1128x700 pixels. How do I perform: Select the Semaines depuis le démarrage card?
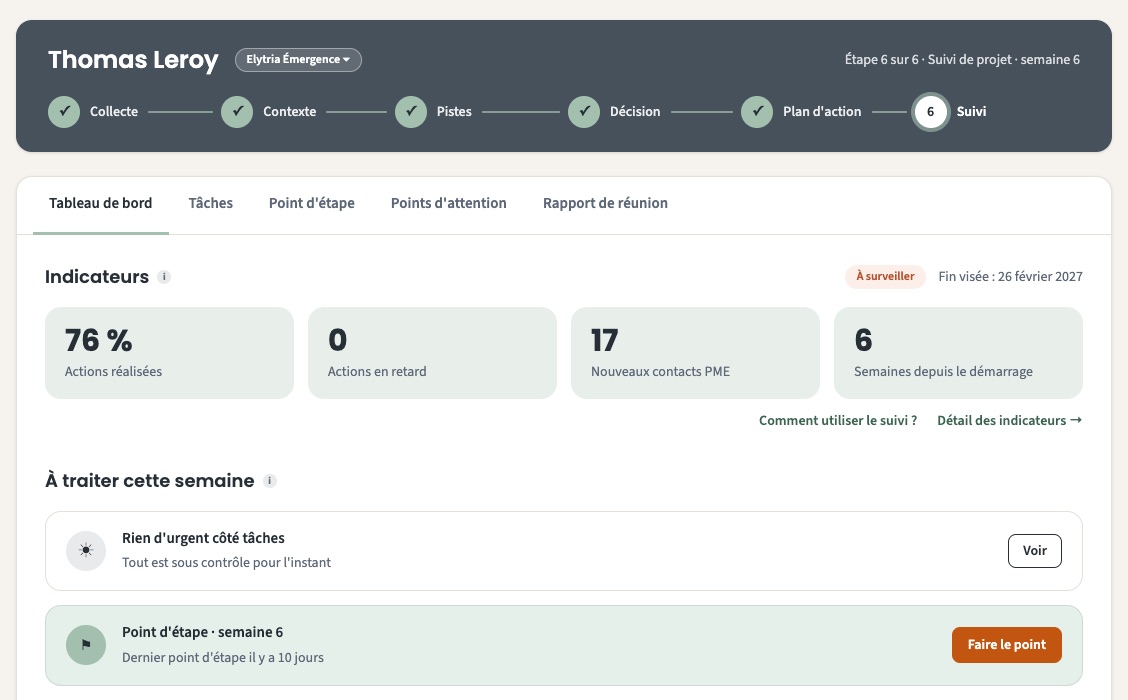pyautogui.click(x=958, y=353)
